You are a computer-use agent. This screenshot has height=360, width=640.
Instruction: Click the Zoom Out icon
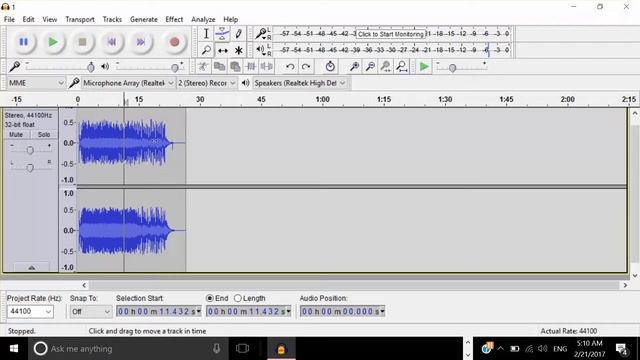pos(370,66)
